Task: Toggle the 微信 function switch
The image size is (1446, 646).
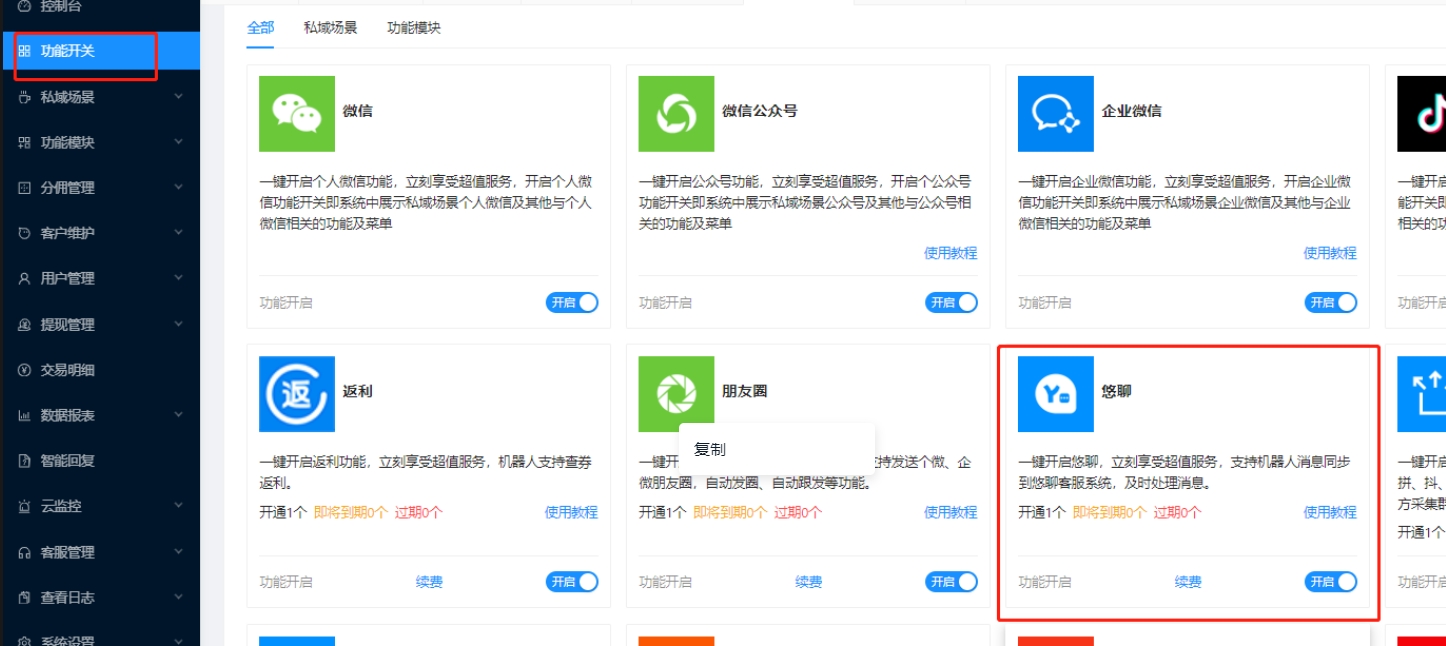Action: (x=572, y=302)
